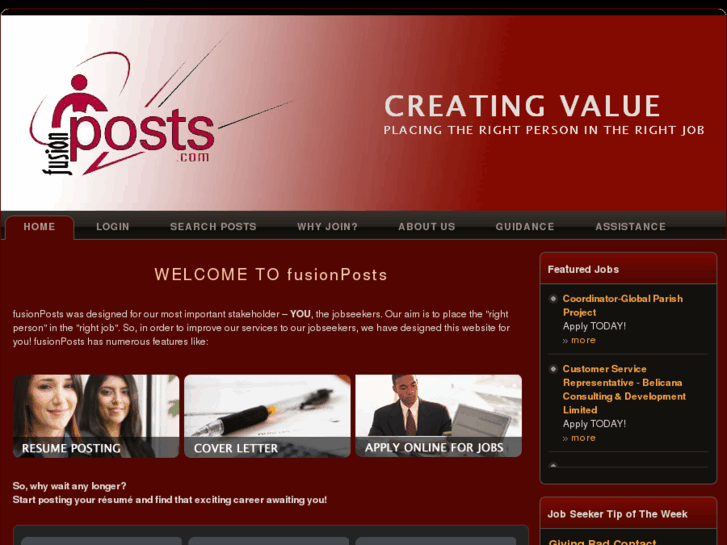
Task: Go to the LOGIN page
Action: pos(113,227)
